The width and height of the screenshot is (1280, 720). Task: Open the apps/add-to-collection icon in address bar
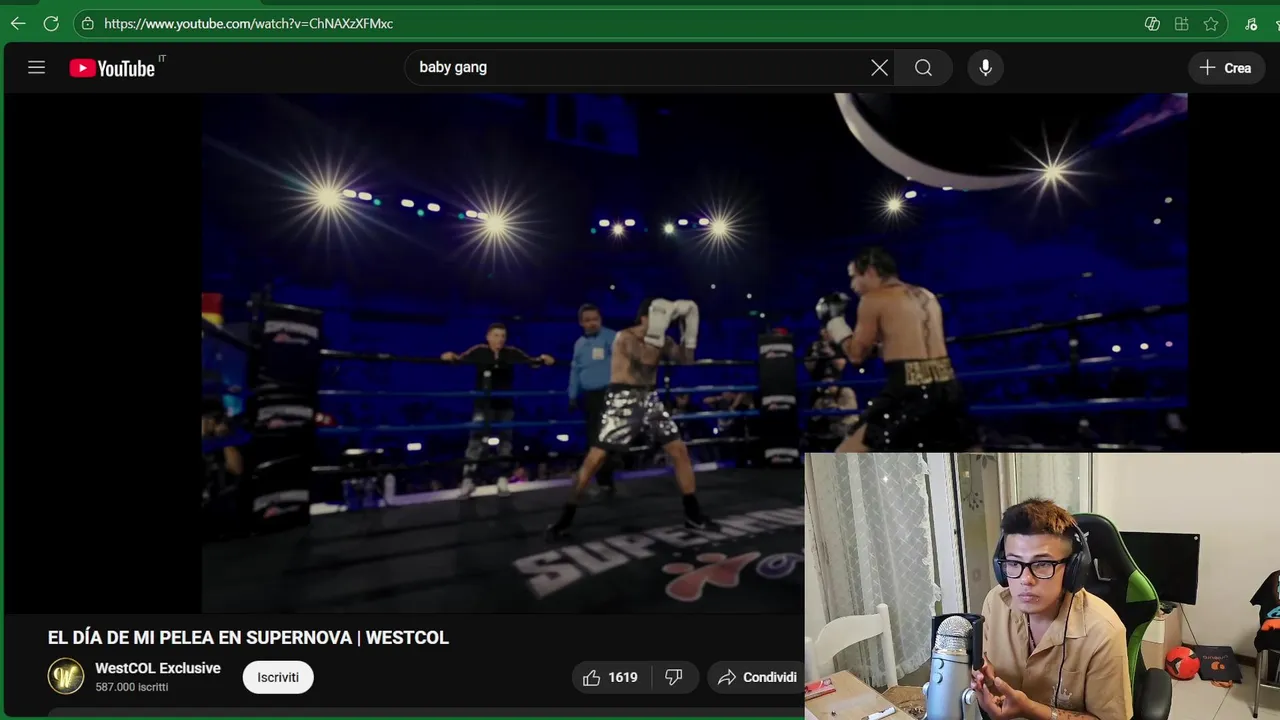tap(1182, 23)
